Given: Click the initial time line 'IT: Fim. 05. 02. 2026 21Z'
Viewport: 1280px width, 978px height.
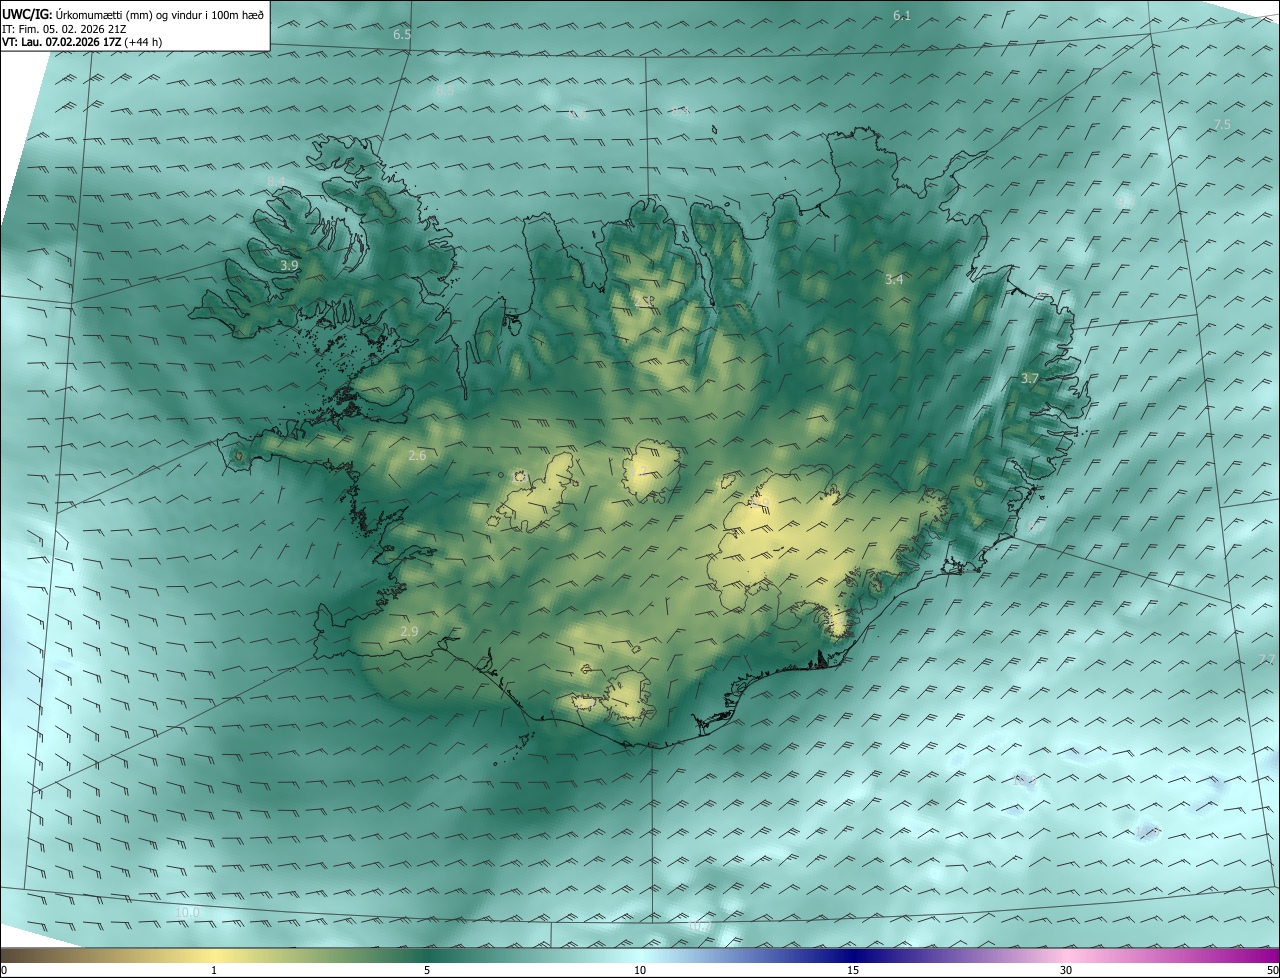Looking at the screenshot, I should coord(66,29).
